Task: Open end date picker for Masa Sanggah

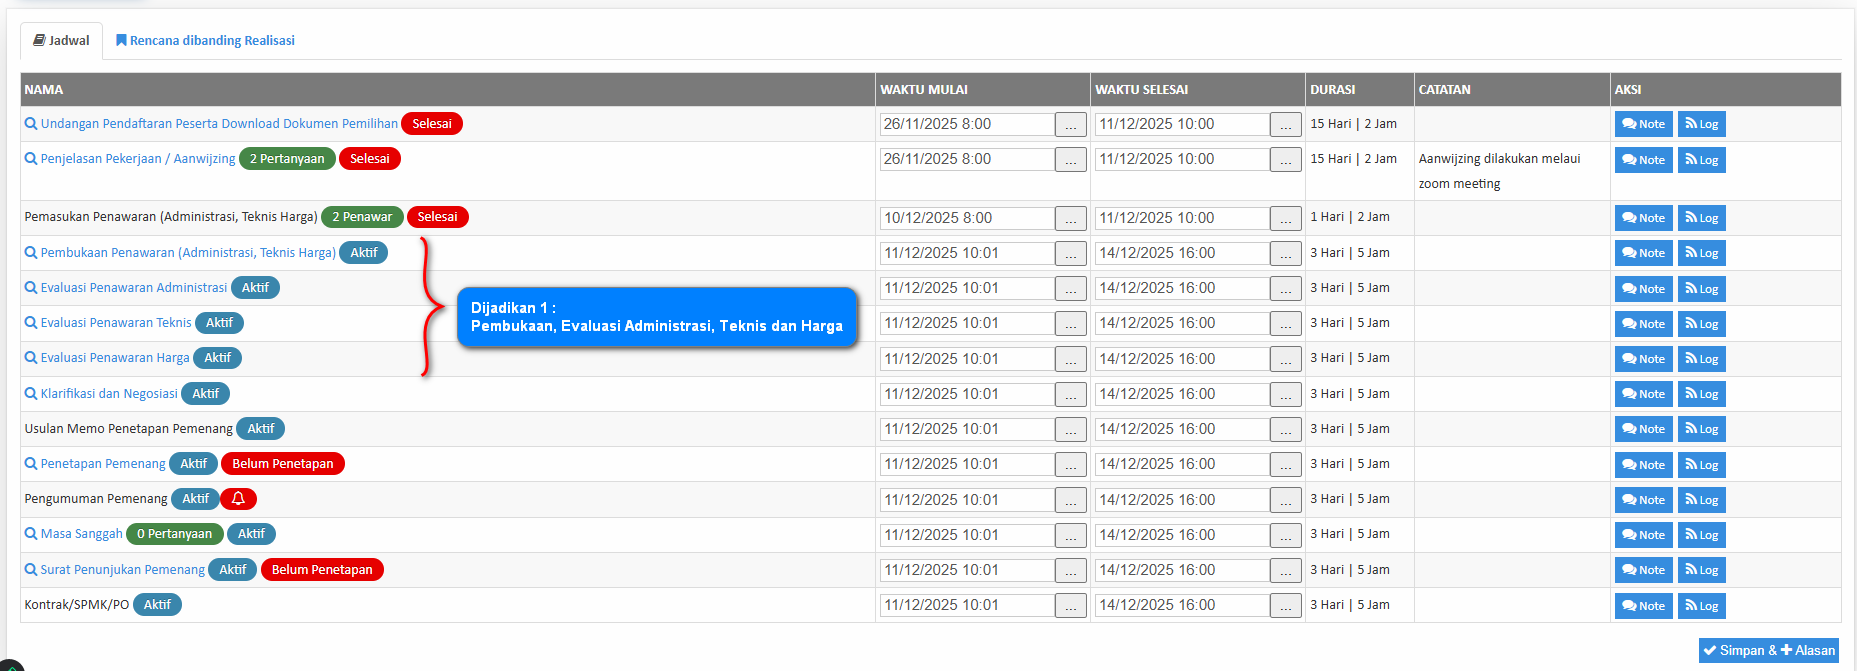Action: [x=1285, y=536]
